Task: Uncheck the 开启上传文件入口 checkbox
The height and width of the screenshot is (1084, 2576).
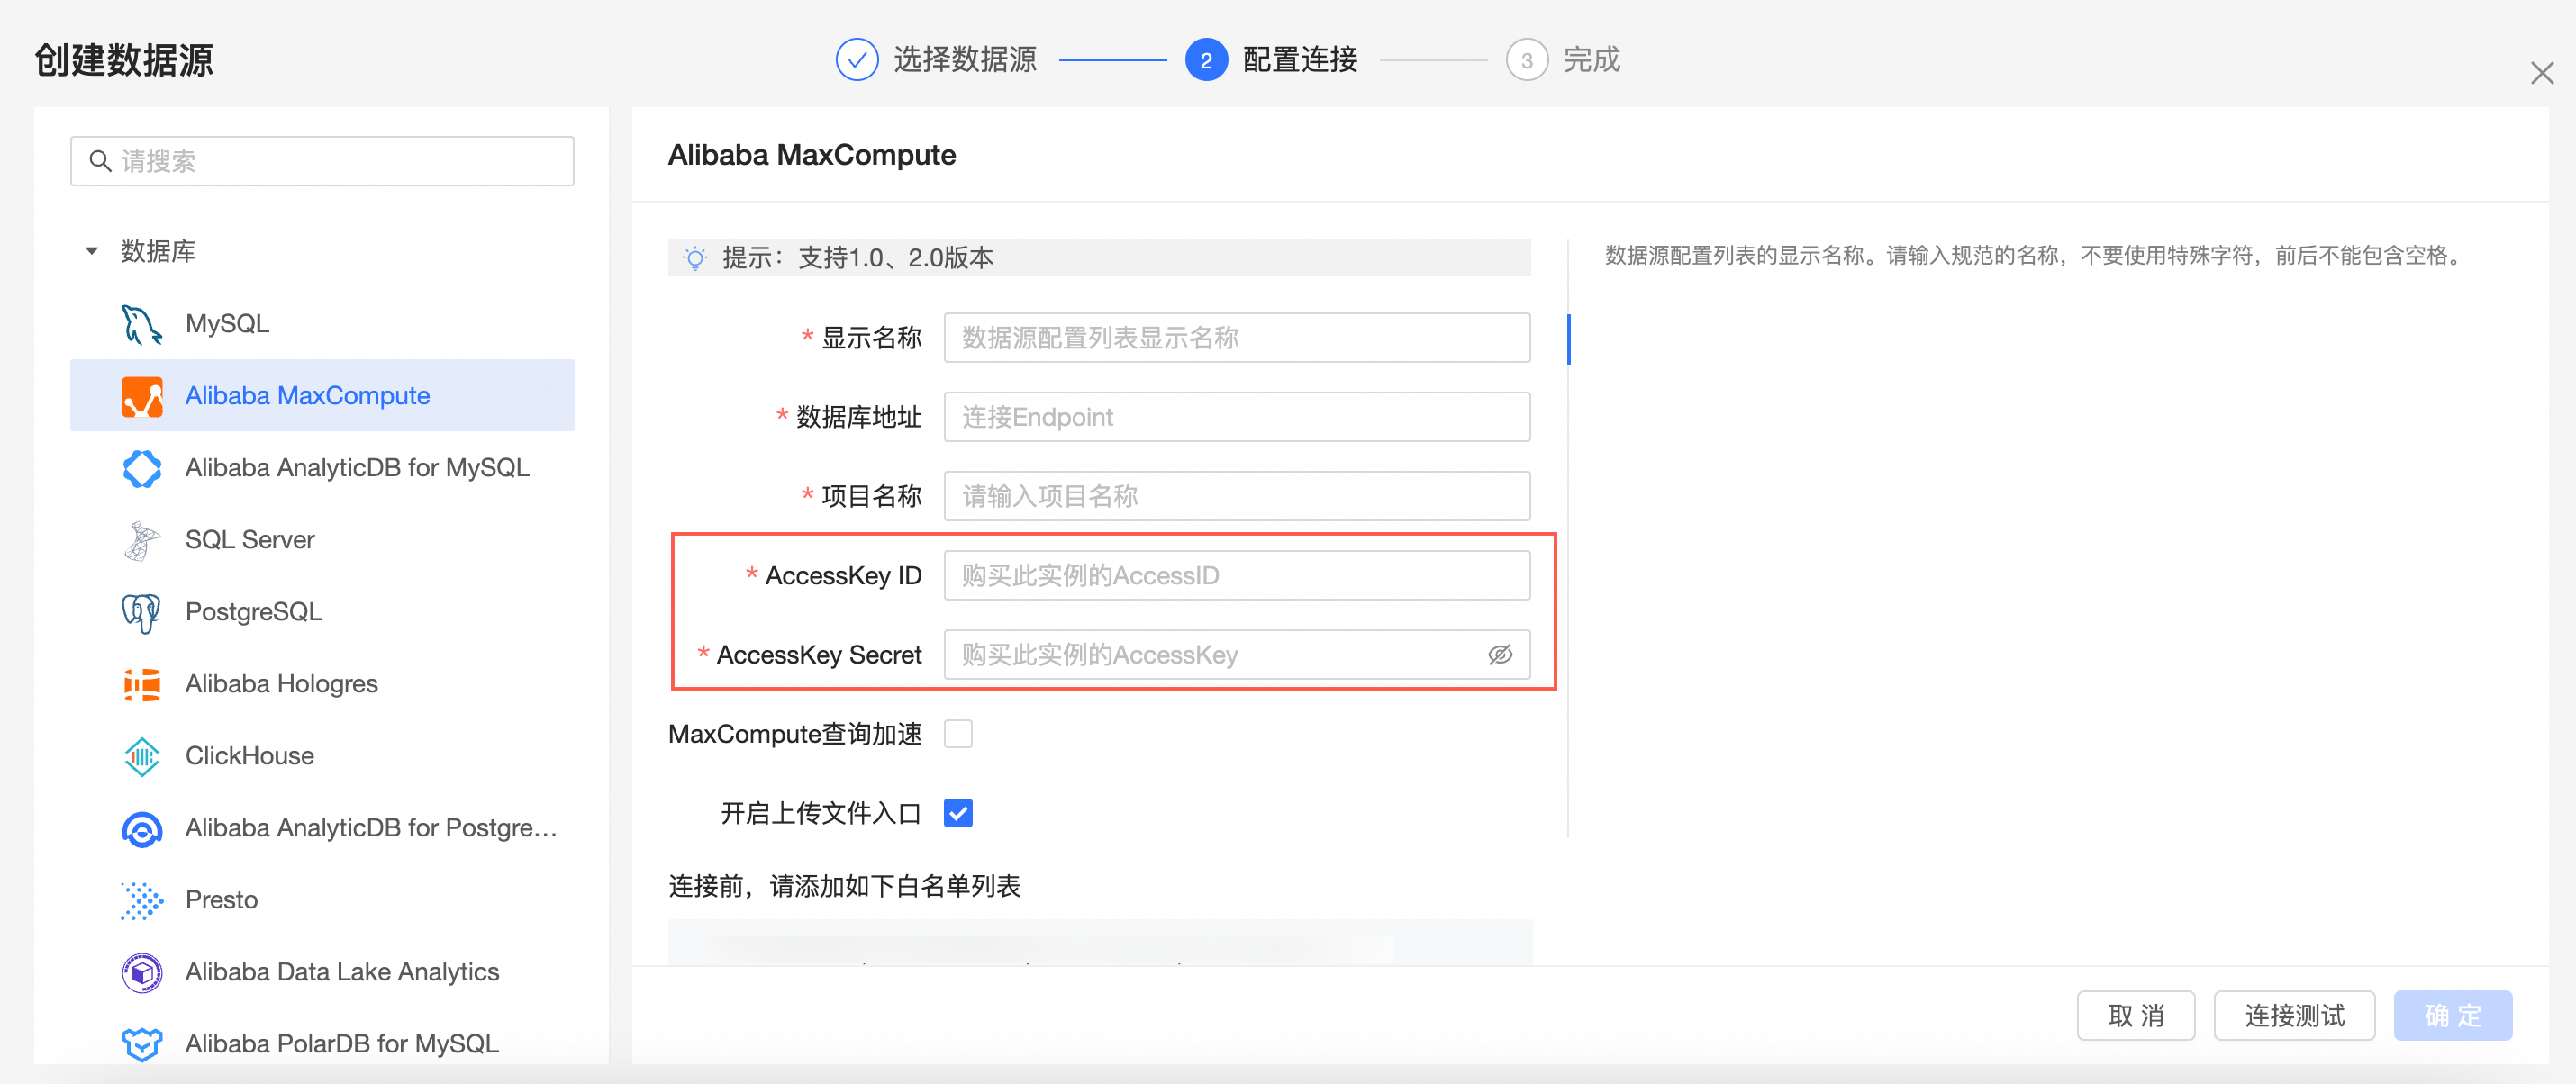Action: pos(958,813)
